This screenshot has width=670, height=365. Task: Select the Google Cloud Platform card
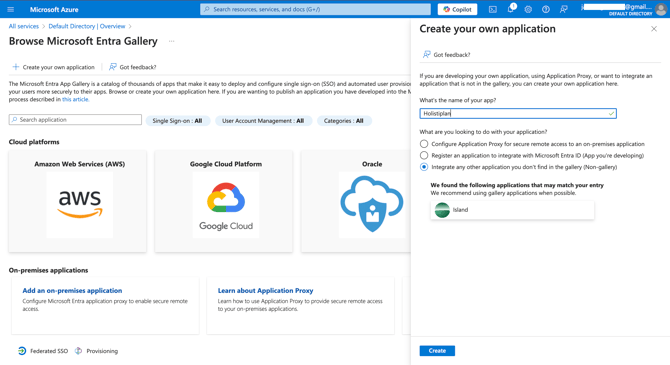click(x=224, y=201)
